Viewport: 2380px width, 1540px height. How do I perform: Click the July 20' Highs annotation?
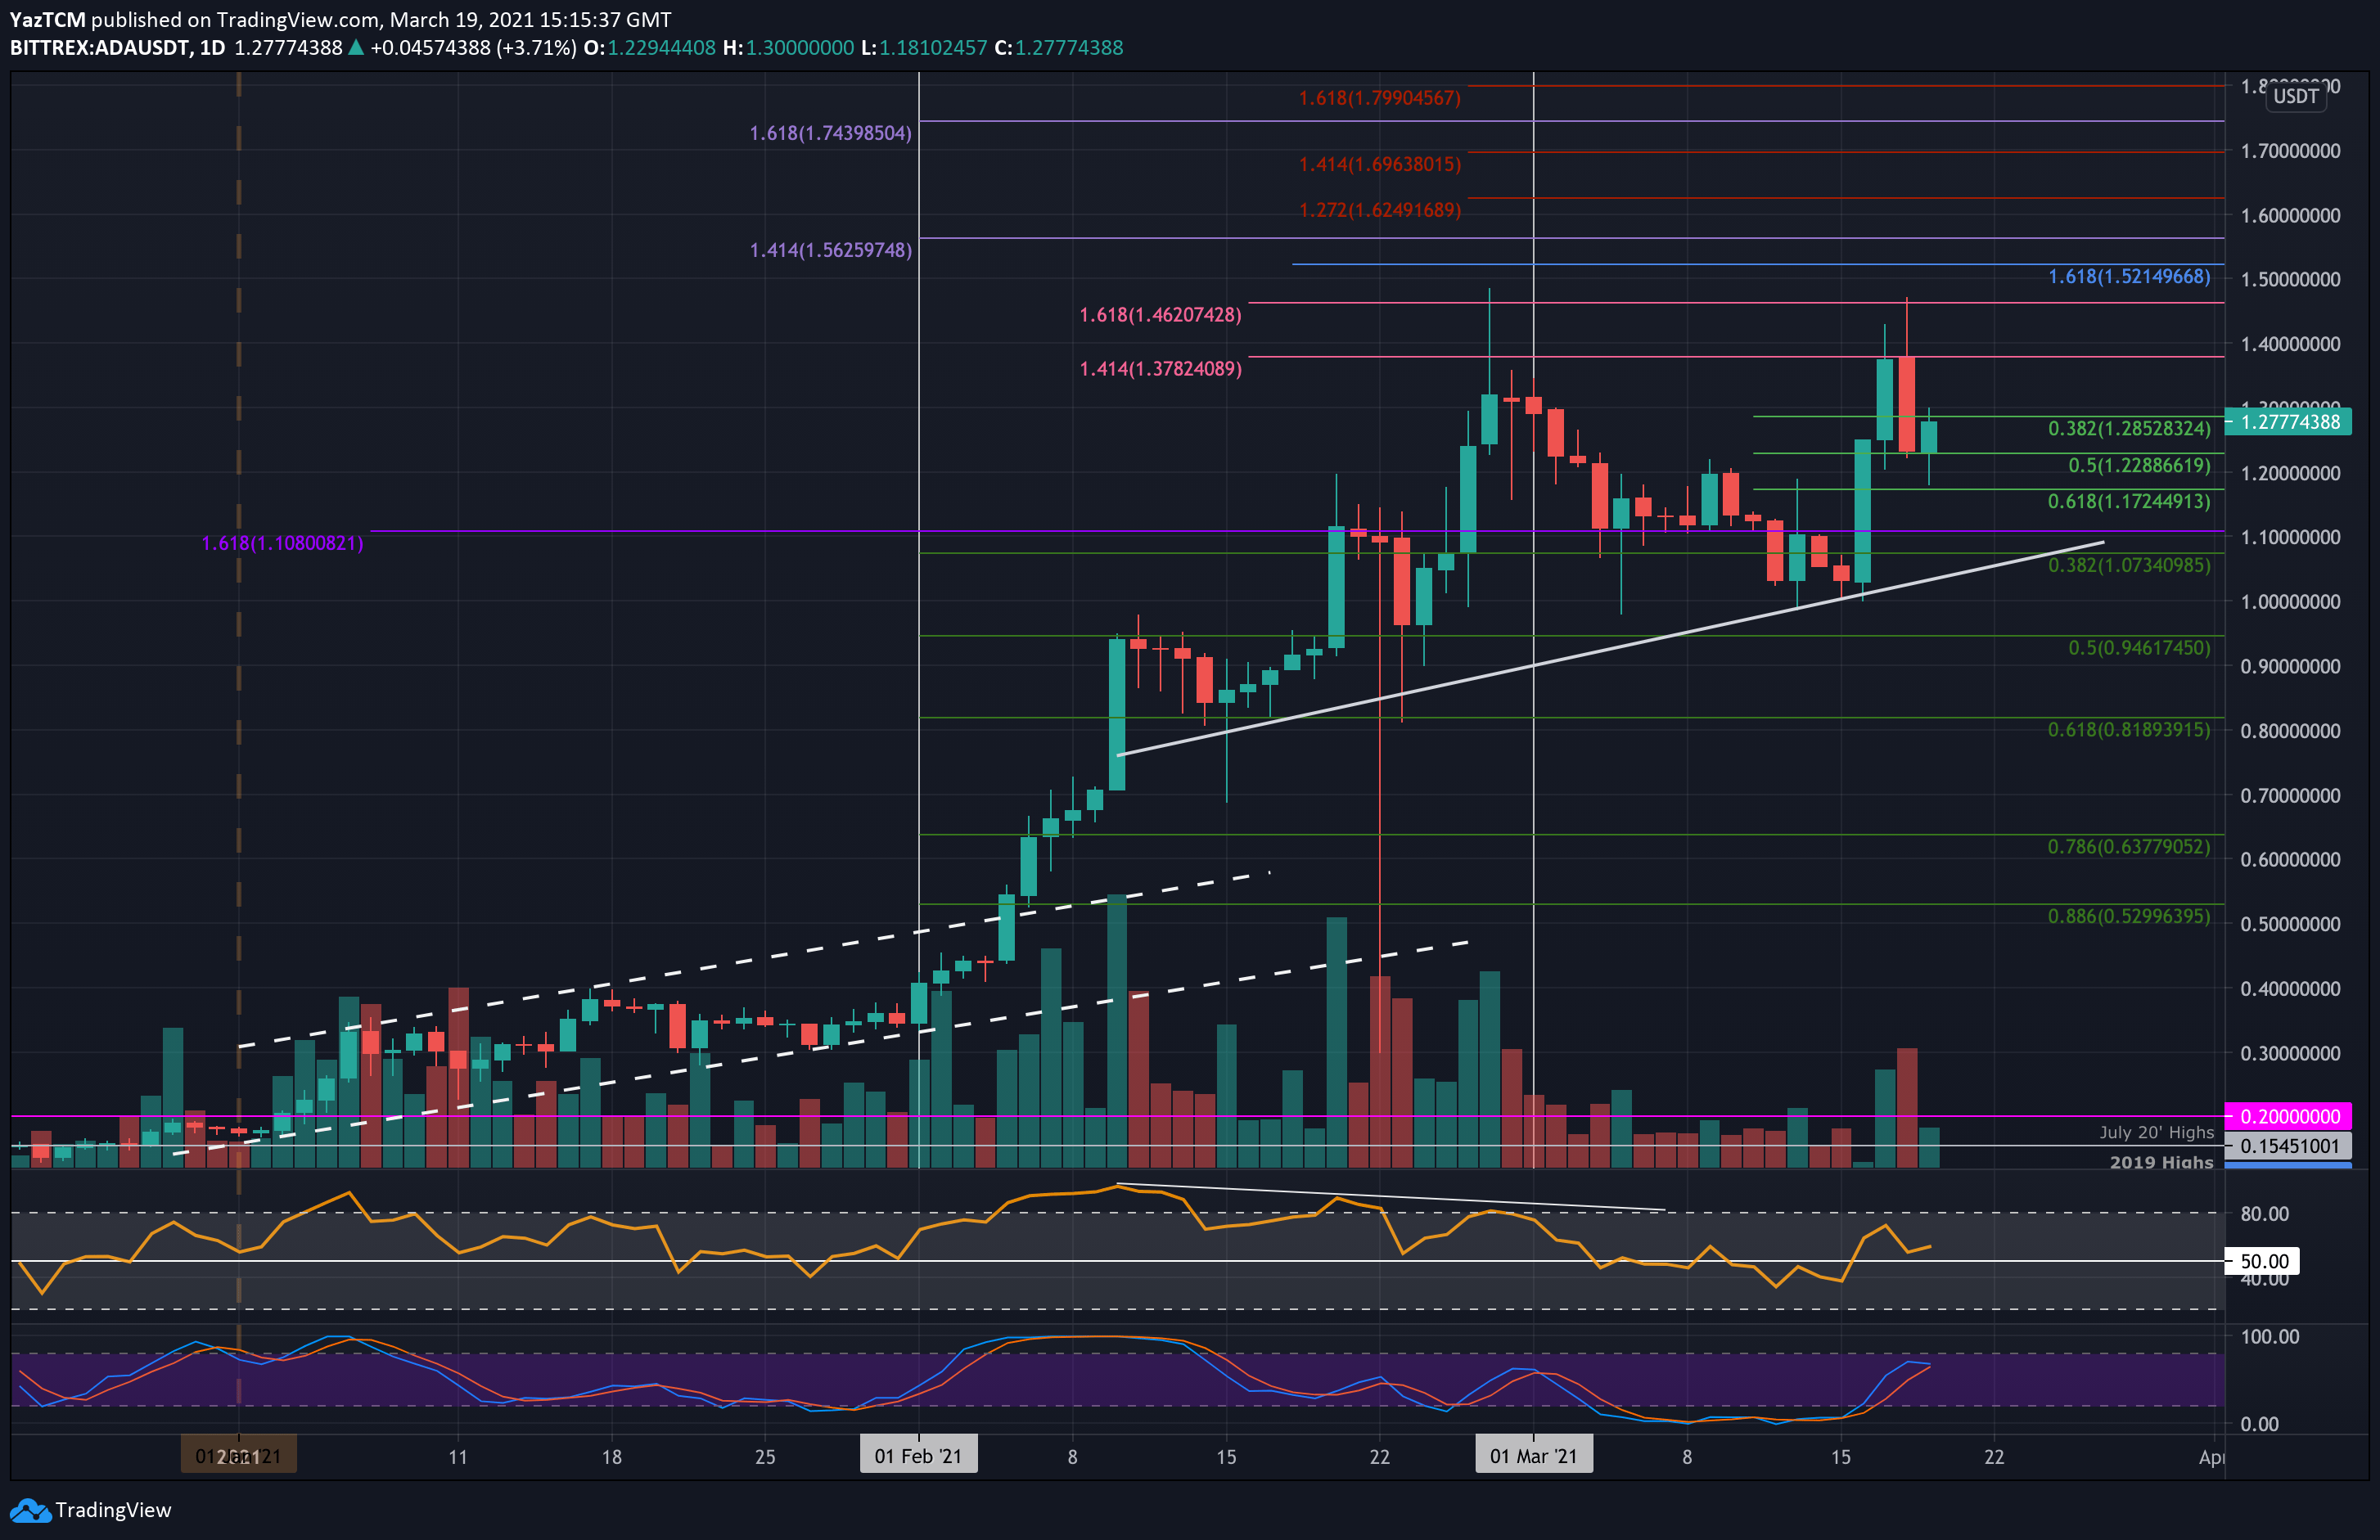pyautogui.click(x=2156, y=1132)
